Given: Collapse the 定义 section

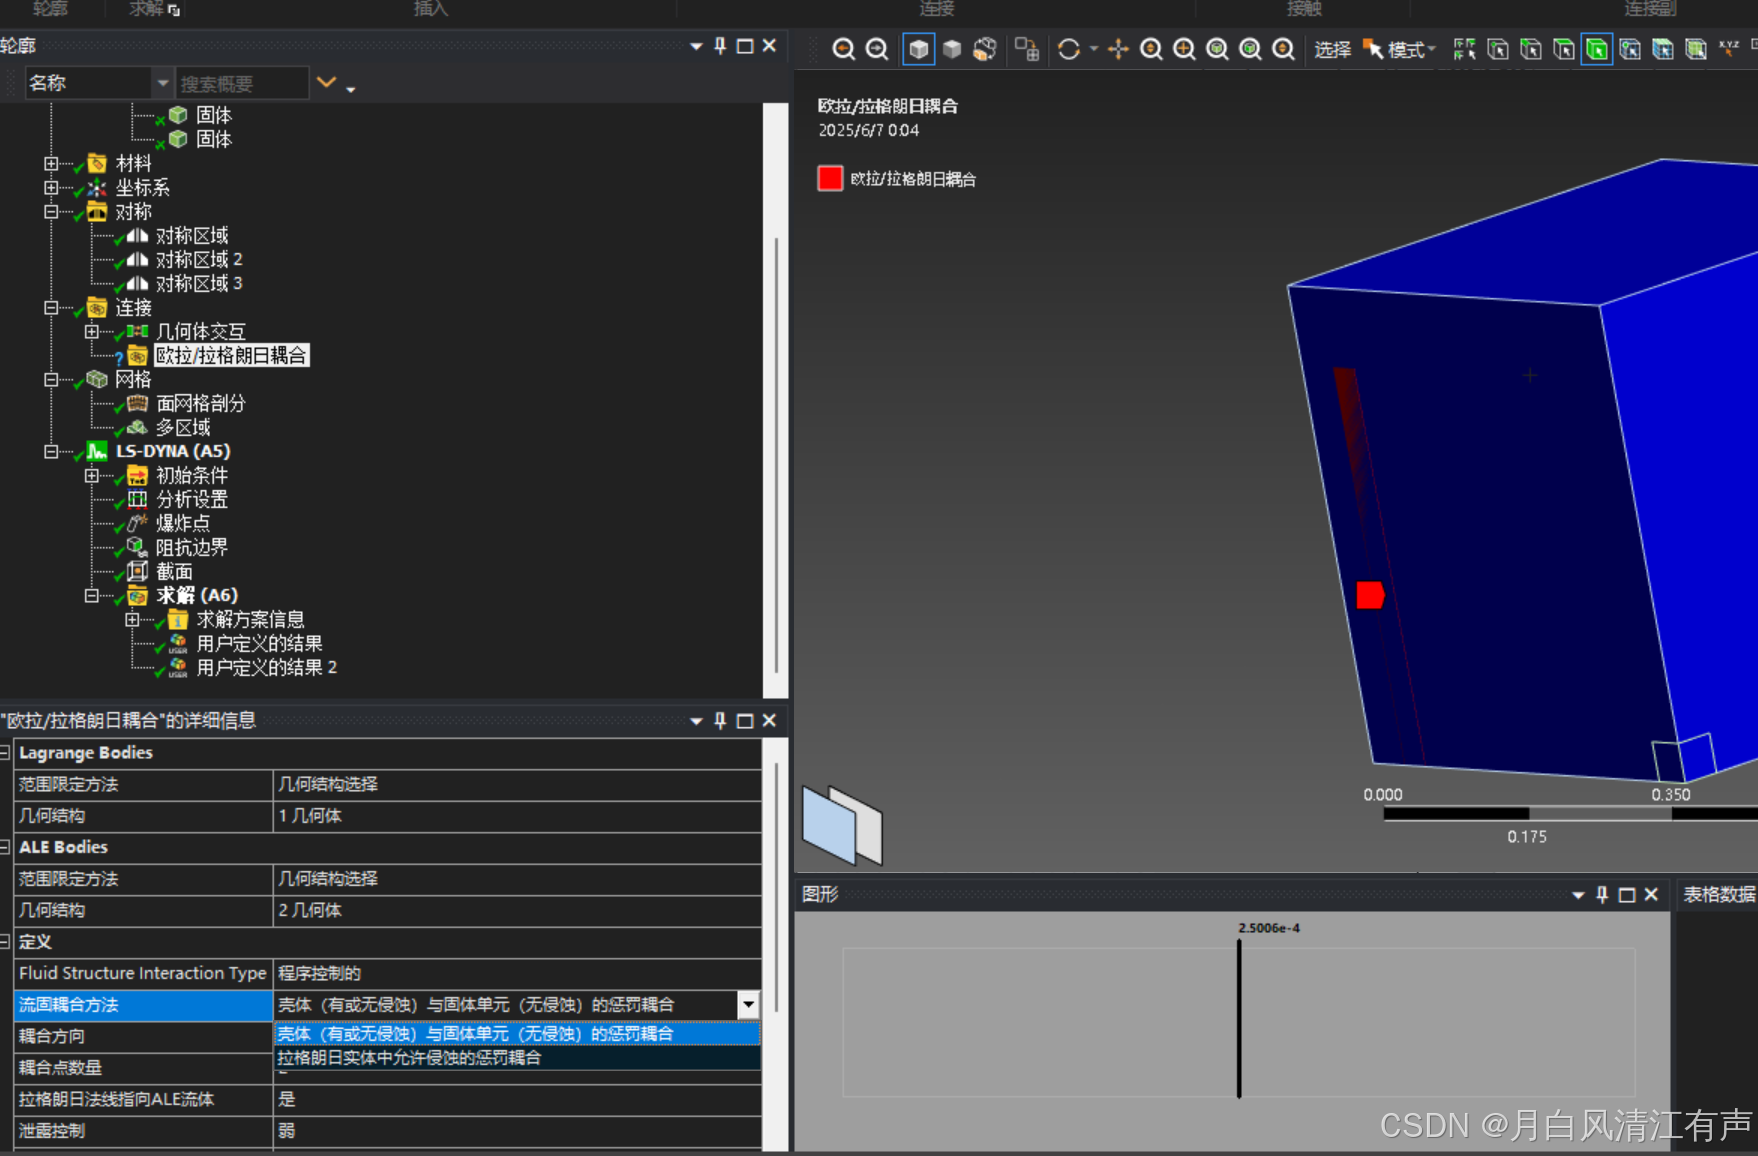Looking at the screenshot, I should click(x=5, y=941).
